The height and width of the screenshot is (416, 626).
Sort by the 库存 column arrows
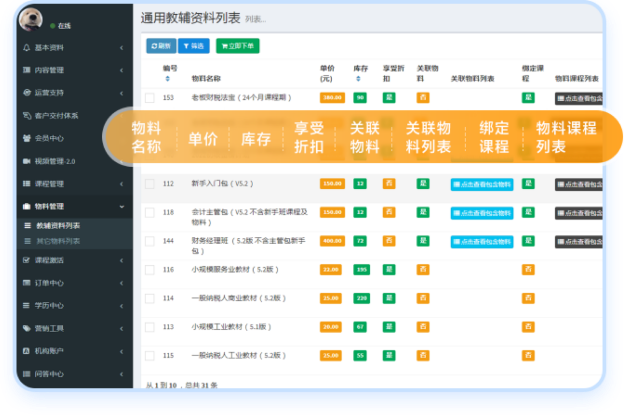click(x=358, y=79)
